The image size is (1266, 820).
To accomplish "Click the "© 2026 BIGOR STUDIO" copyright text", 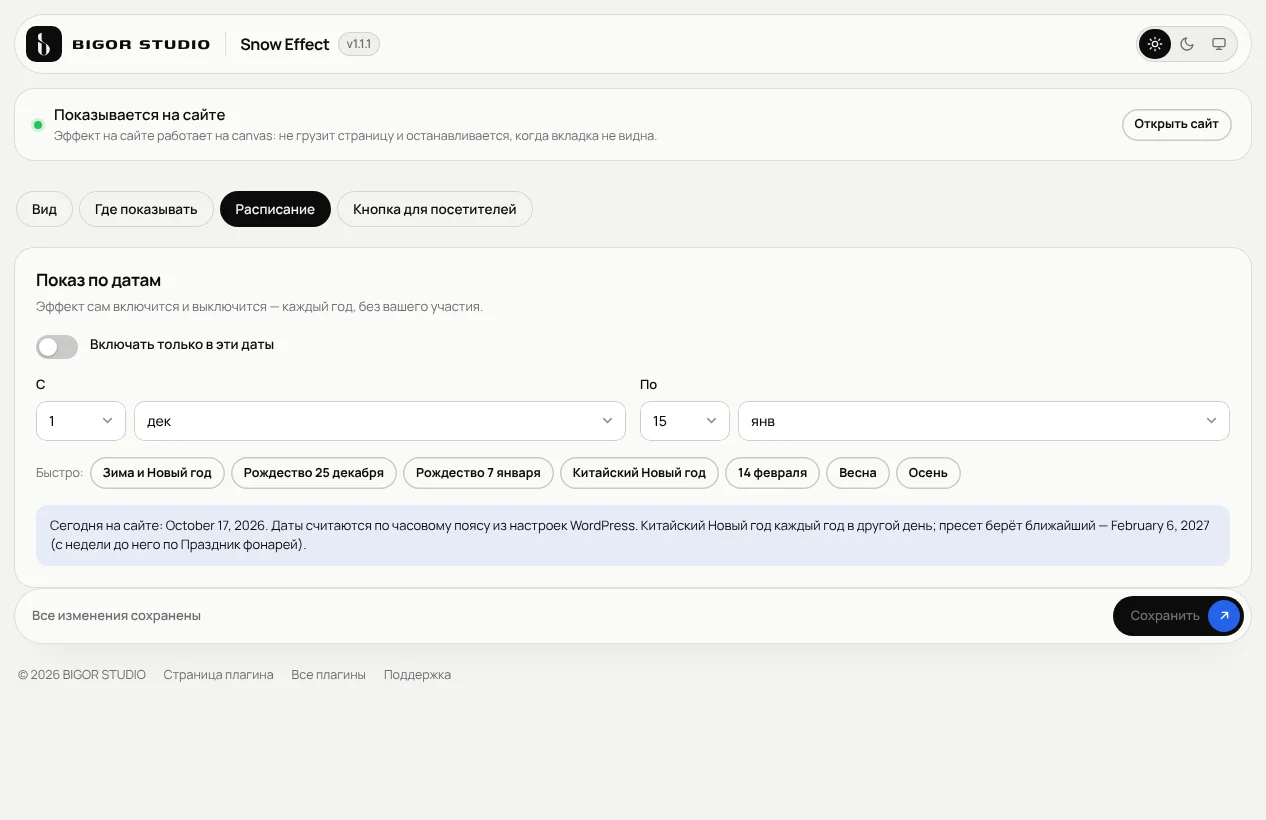I will pyautogui.click(x=82, y=675).
